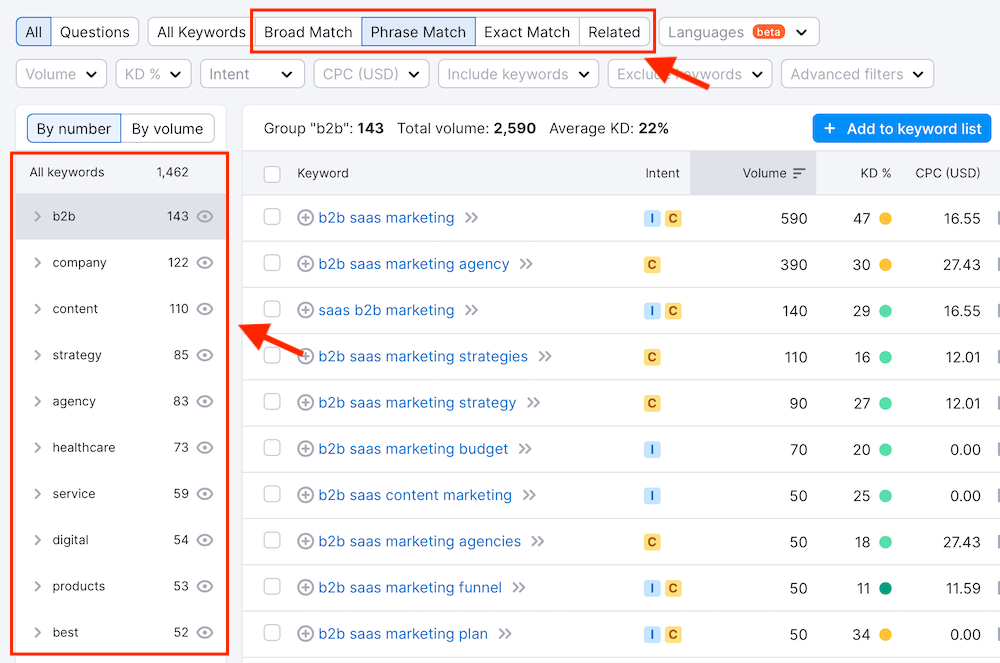The image size is (1000, 663).
Task: Click the Add to keyword list button
Action: click(902, 129)
